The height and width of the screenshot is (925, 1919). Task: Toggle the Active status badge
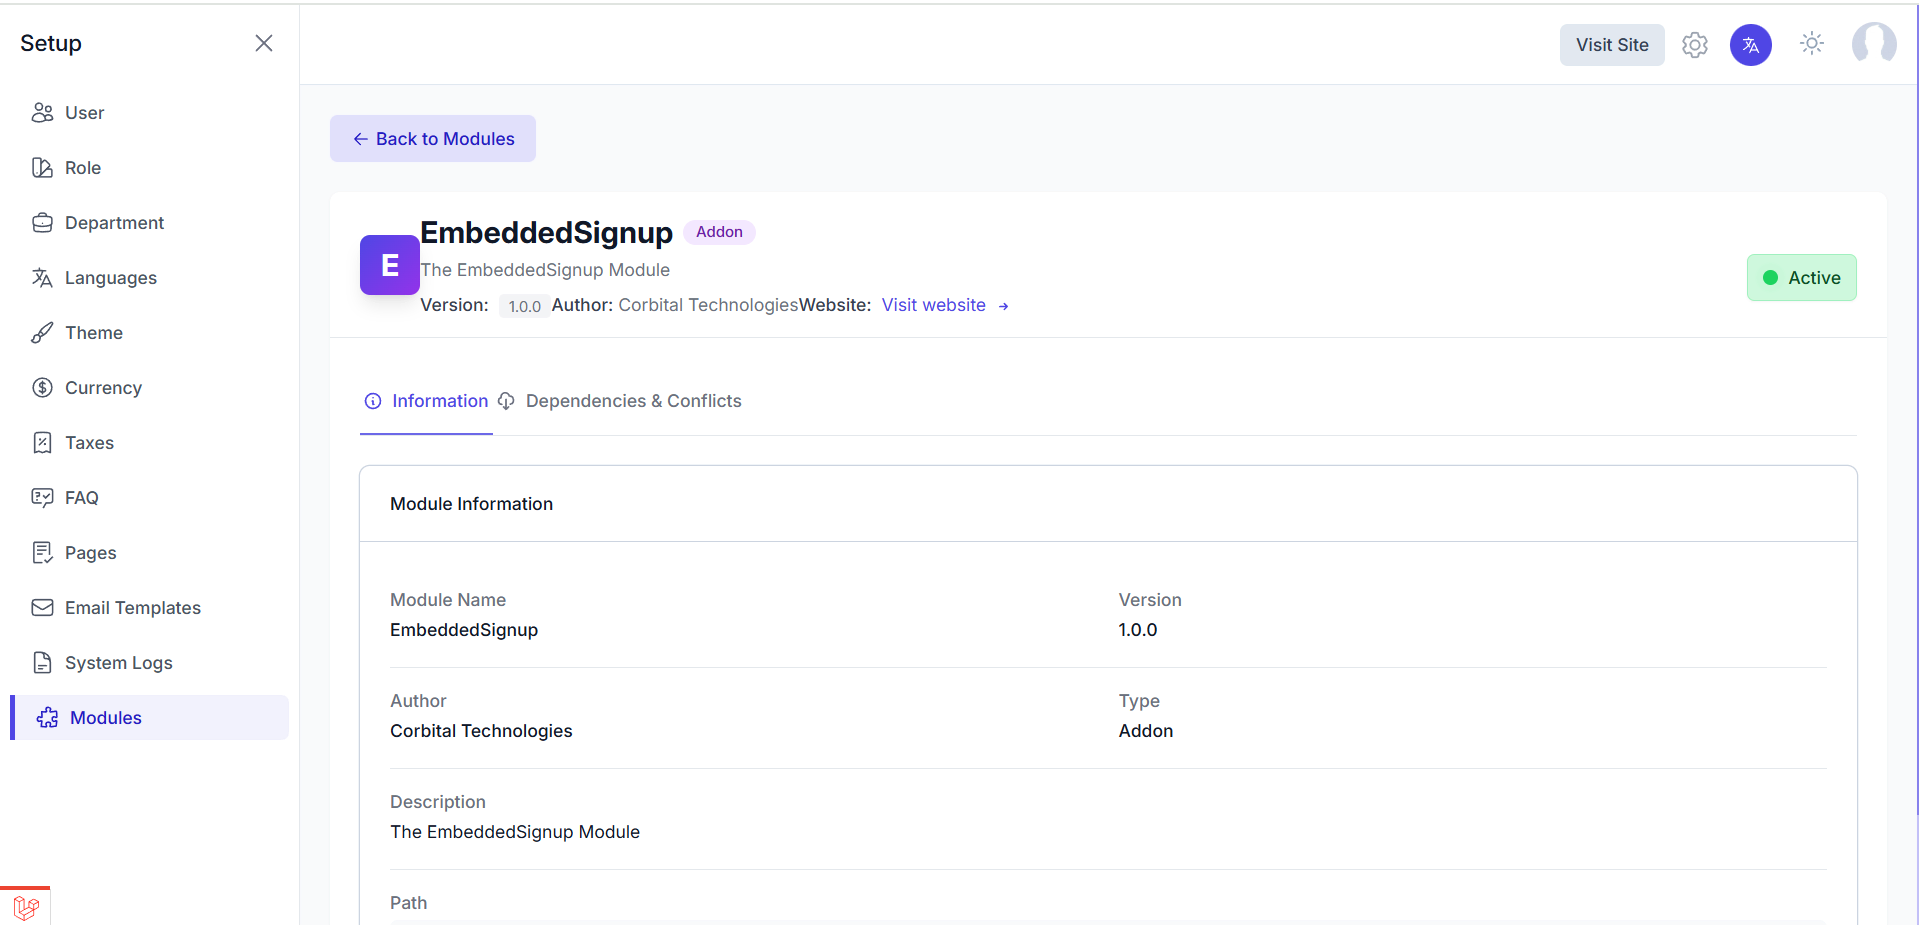[1801, 277]
